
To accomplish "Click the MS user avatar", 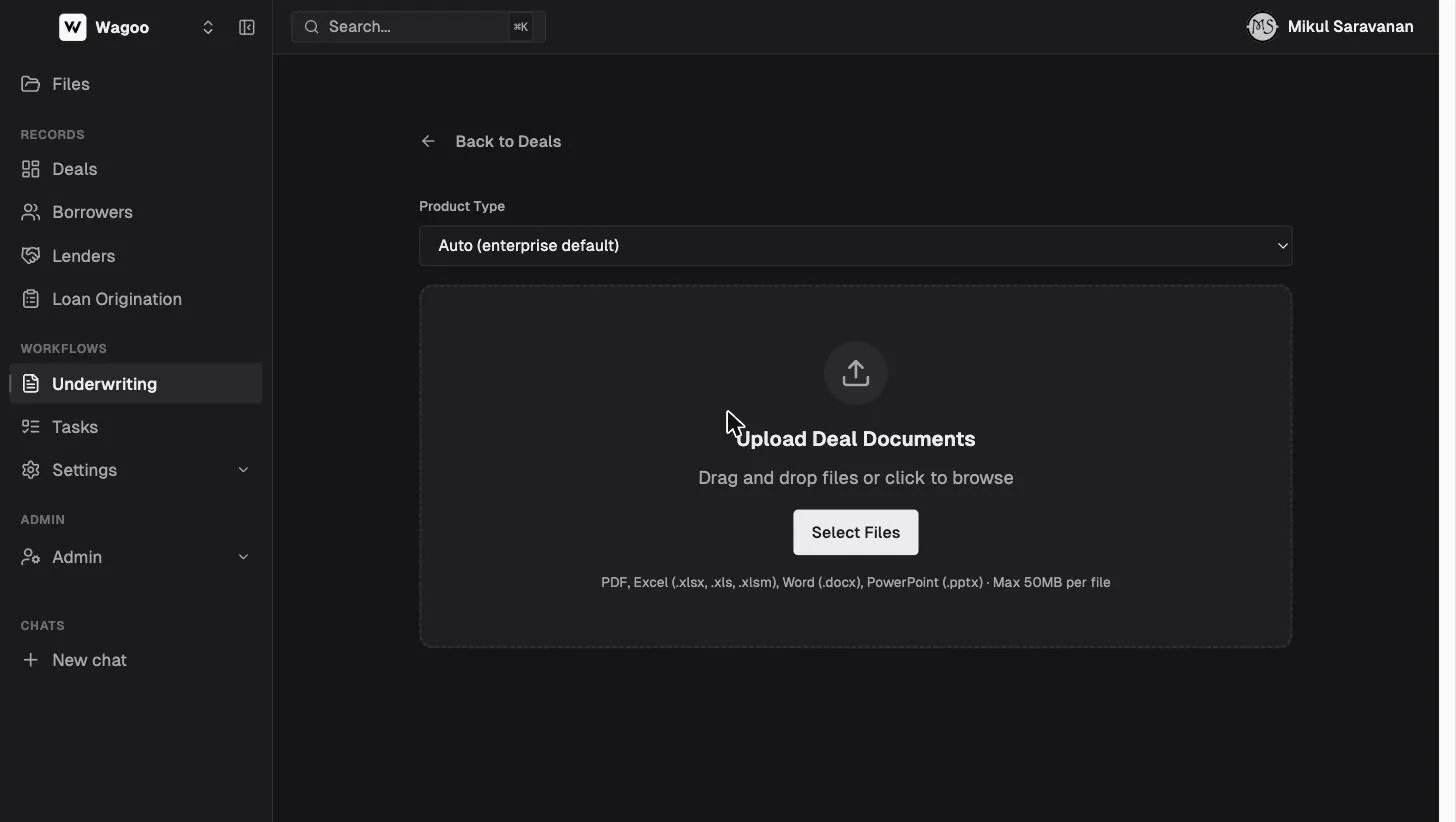I will (x=1262, y=27).
